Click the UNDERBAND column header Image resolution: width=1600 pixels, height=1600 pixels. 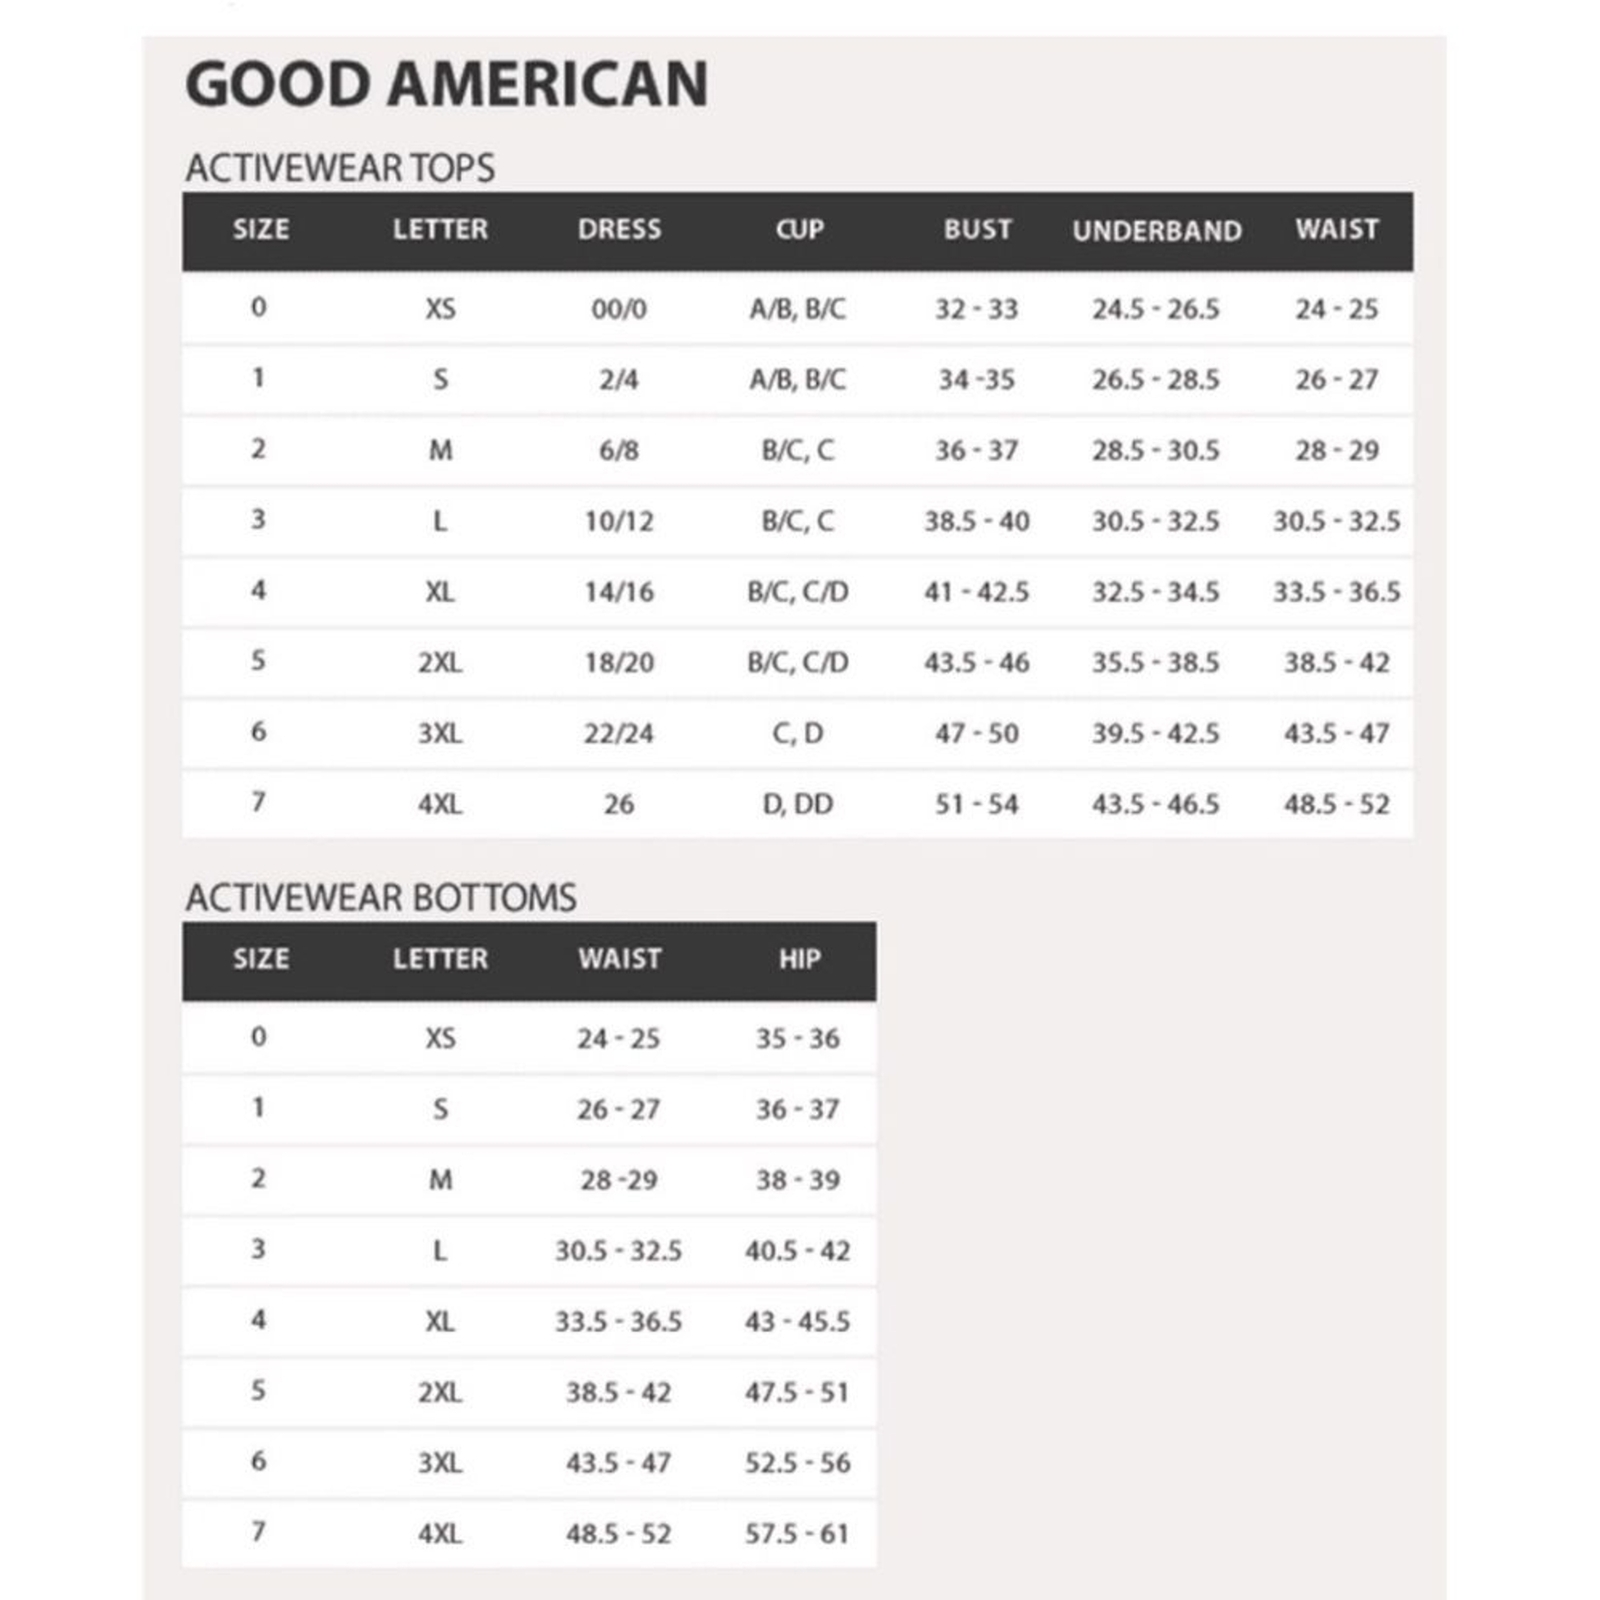(x=1157, y=231)
